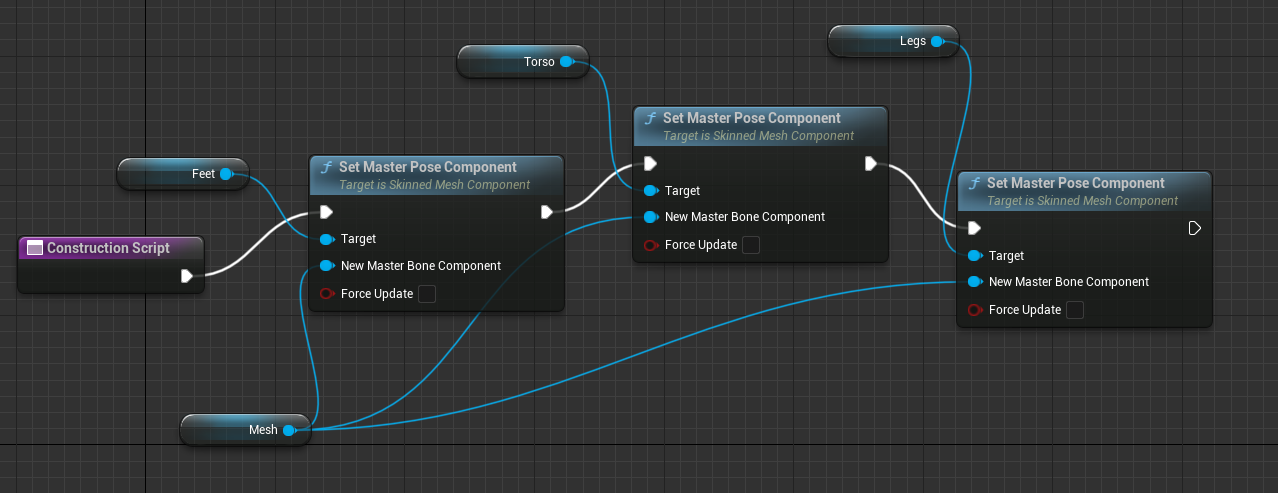Click the output exec pin of the Feet-connected Set Master Pose node
This screenshot has height=493, width=1278.
click(546, 212)
